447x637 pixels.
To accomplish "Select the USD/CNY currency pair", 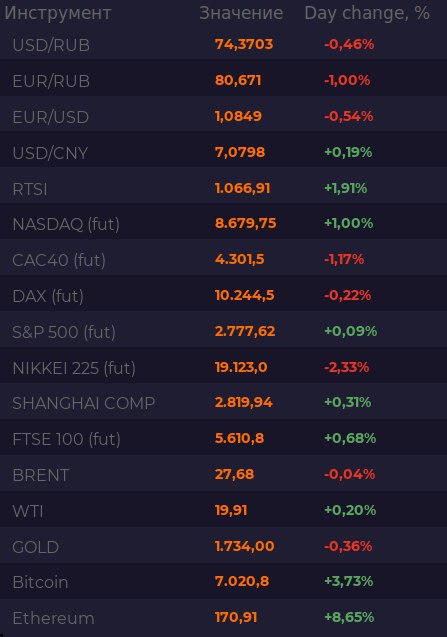I will [x=224, y=152].
